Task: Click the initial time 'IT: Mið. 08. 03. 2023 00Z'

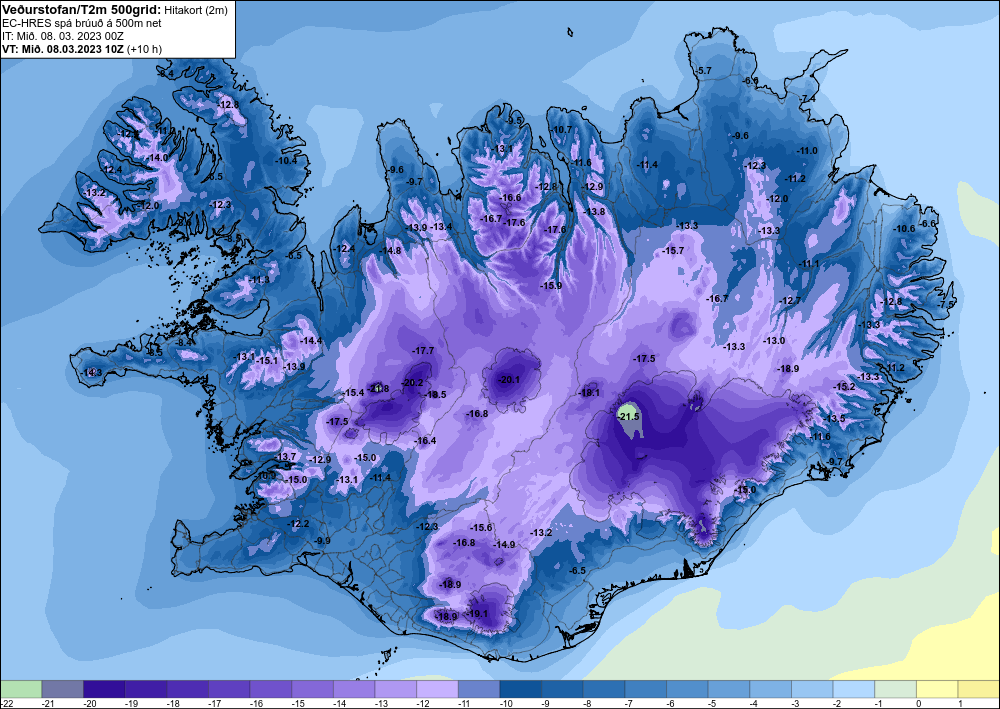Action: coord(62,36)
